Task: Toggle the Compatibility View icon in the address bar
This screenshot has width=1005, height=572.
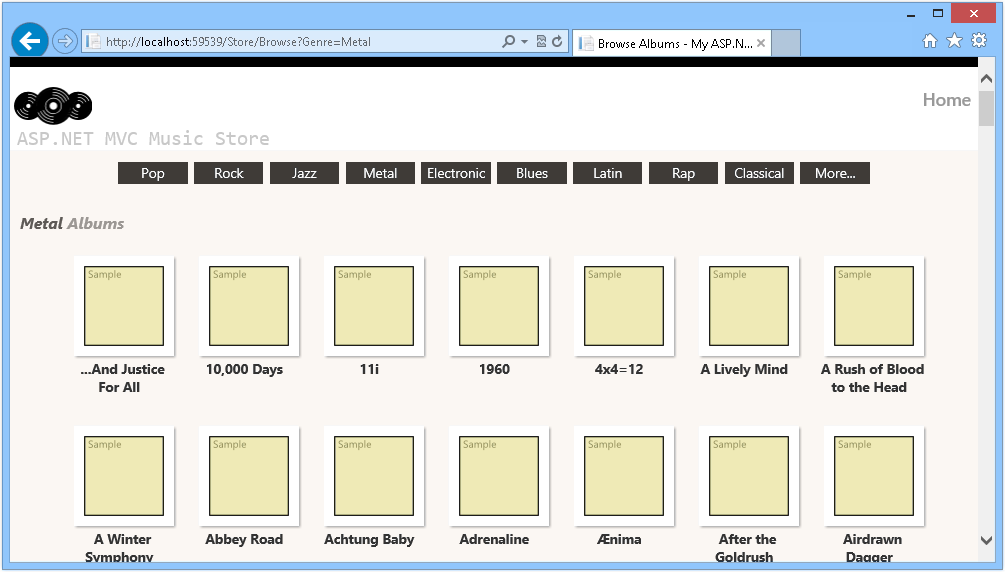Action: (541, 42)
